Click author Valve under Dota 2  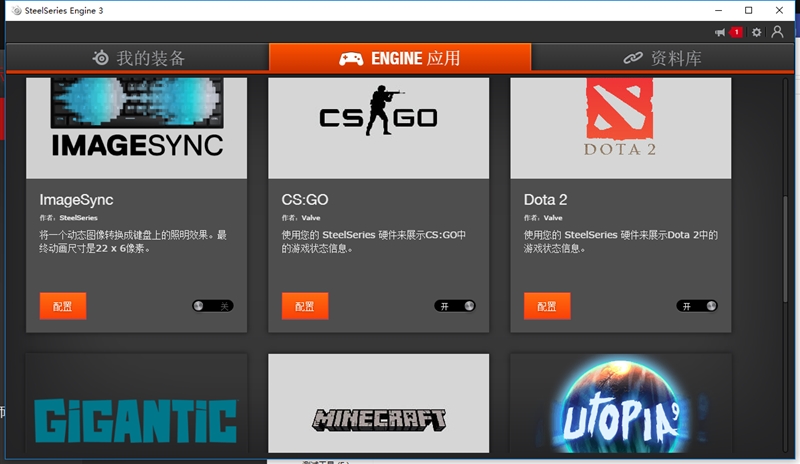[553, 218]
